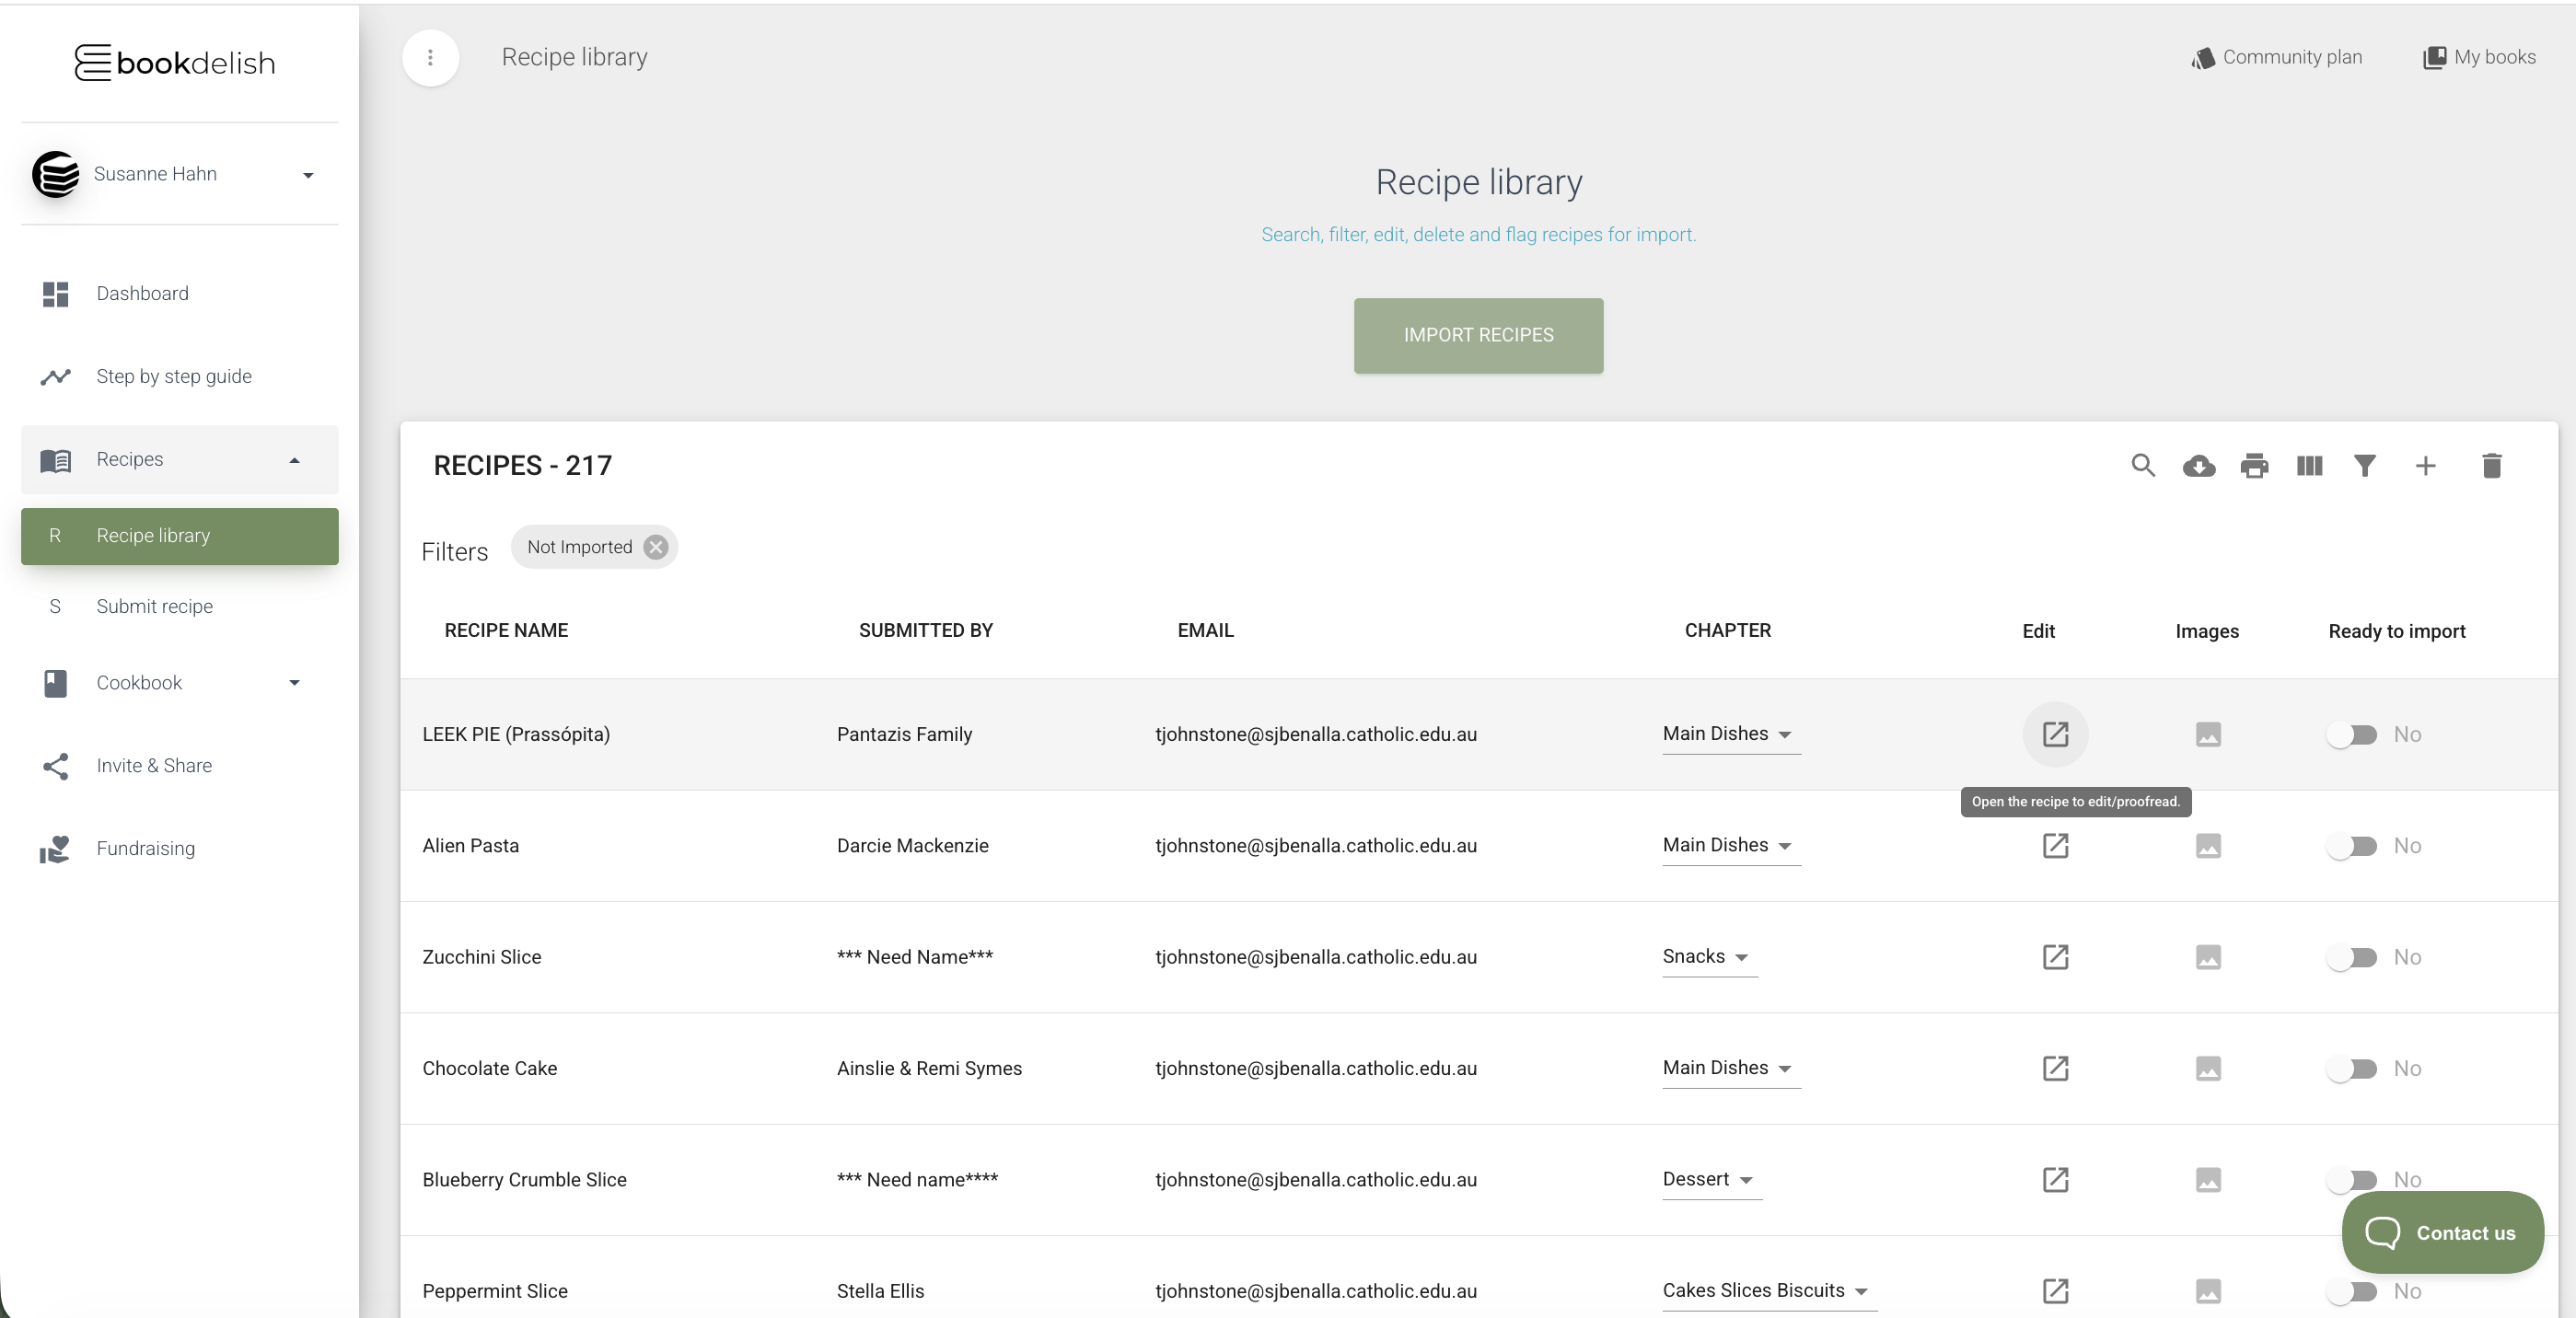Click the bookdelish logo
This screenshot has width=2576, height=1318.
175,62
